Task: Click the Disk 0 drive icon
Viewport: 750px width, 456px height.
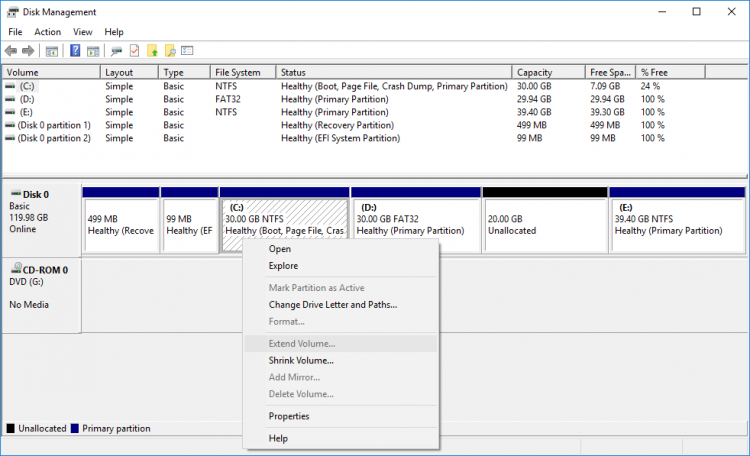Action: [16, 193]
